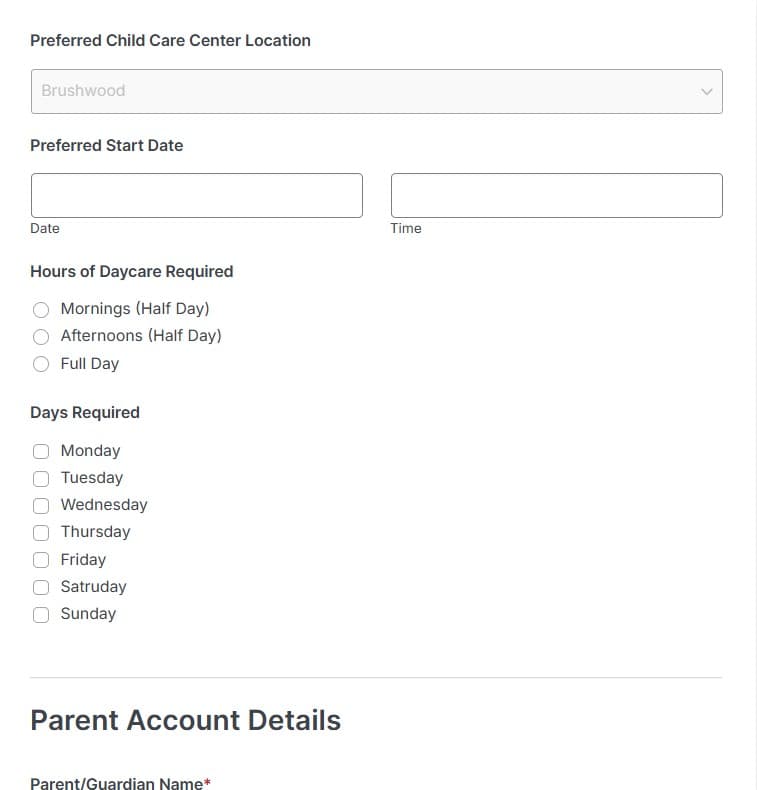Image resolution: width=757 pixels, height=790 pixels.
Task: Click the Brushwood placeholder text in the select box
Action: click(x=83, y=91)
